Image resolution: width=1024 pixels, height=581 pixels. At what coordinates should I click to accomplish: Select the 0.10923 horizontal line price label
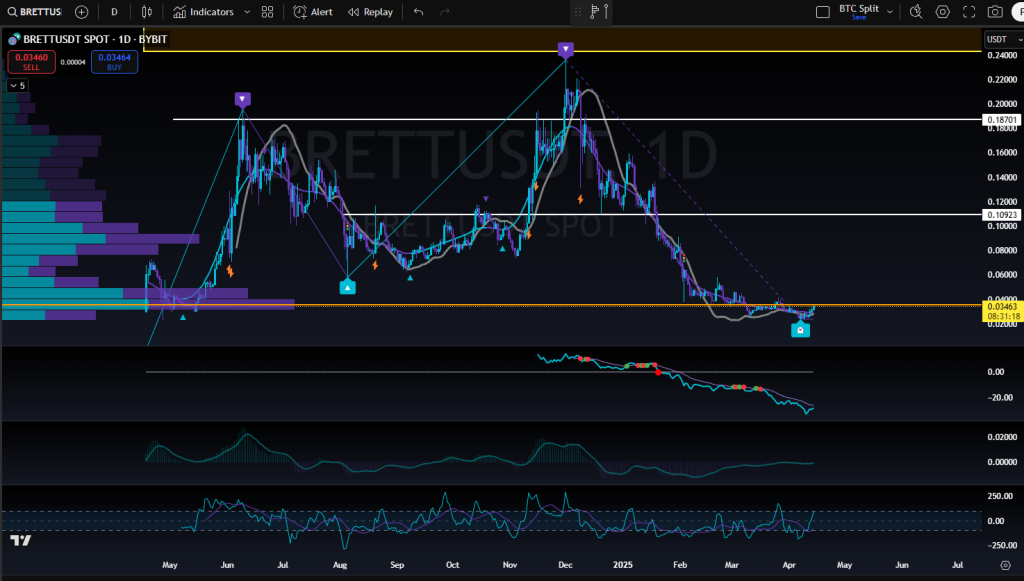pos(1002,215)
